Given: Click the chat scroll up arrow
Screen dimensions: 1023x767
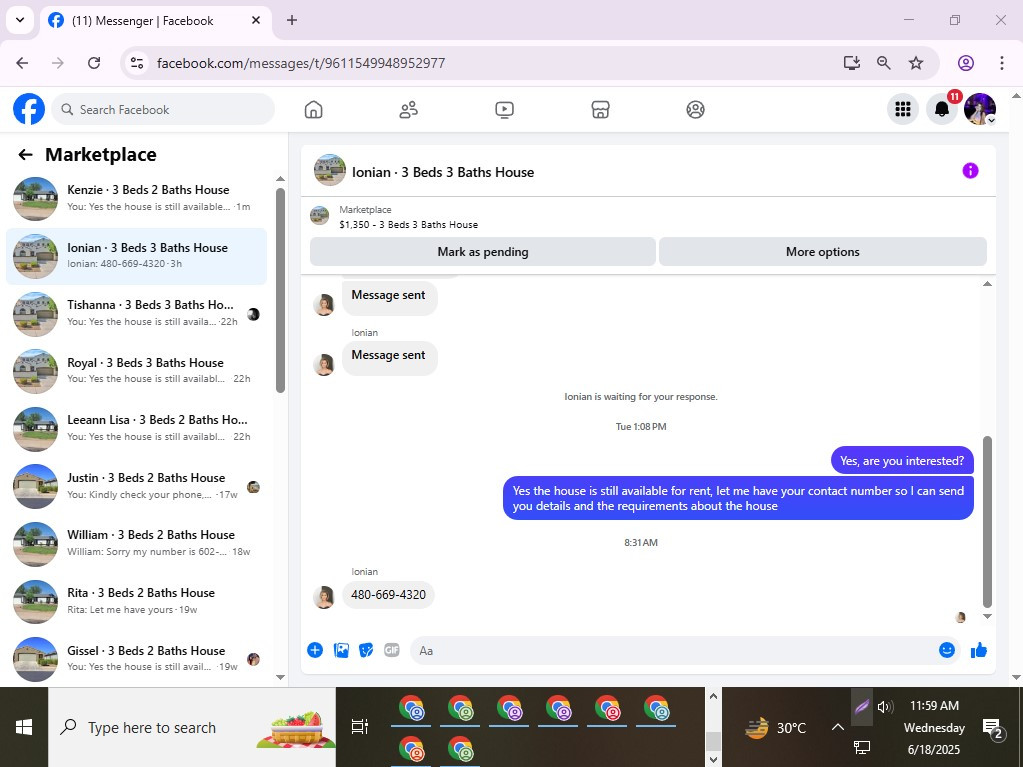Looking at the screenshot, I should pos(987,284).
